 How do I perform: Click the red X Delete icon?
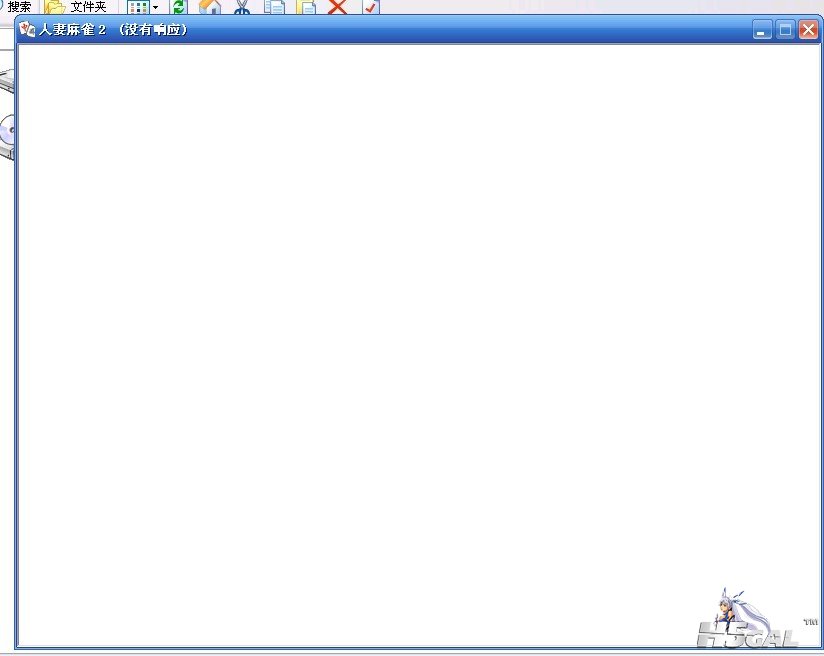tap(338, 7)
